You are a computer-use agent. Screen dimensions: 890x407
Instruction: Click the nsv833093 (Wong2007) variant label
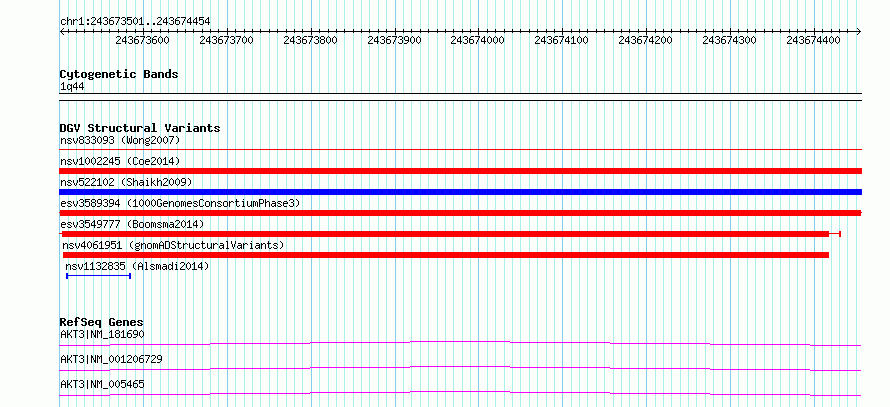tap(120, 140)
